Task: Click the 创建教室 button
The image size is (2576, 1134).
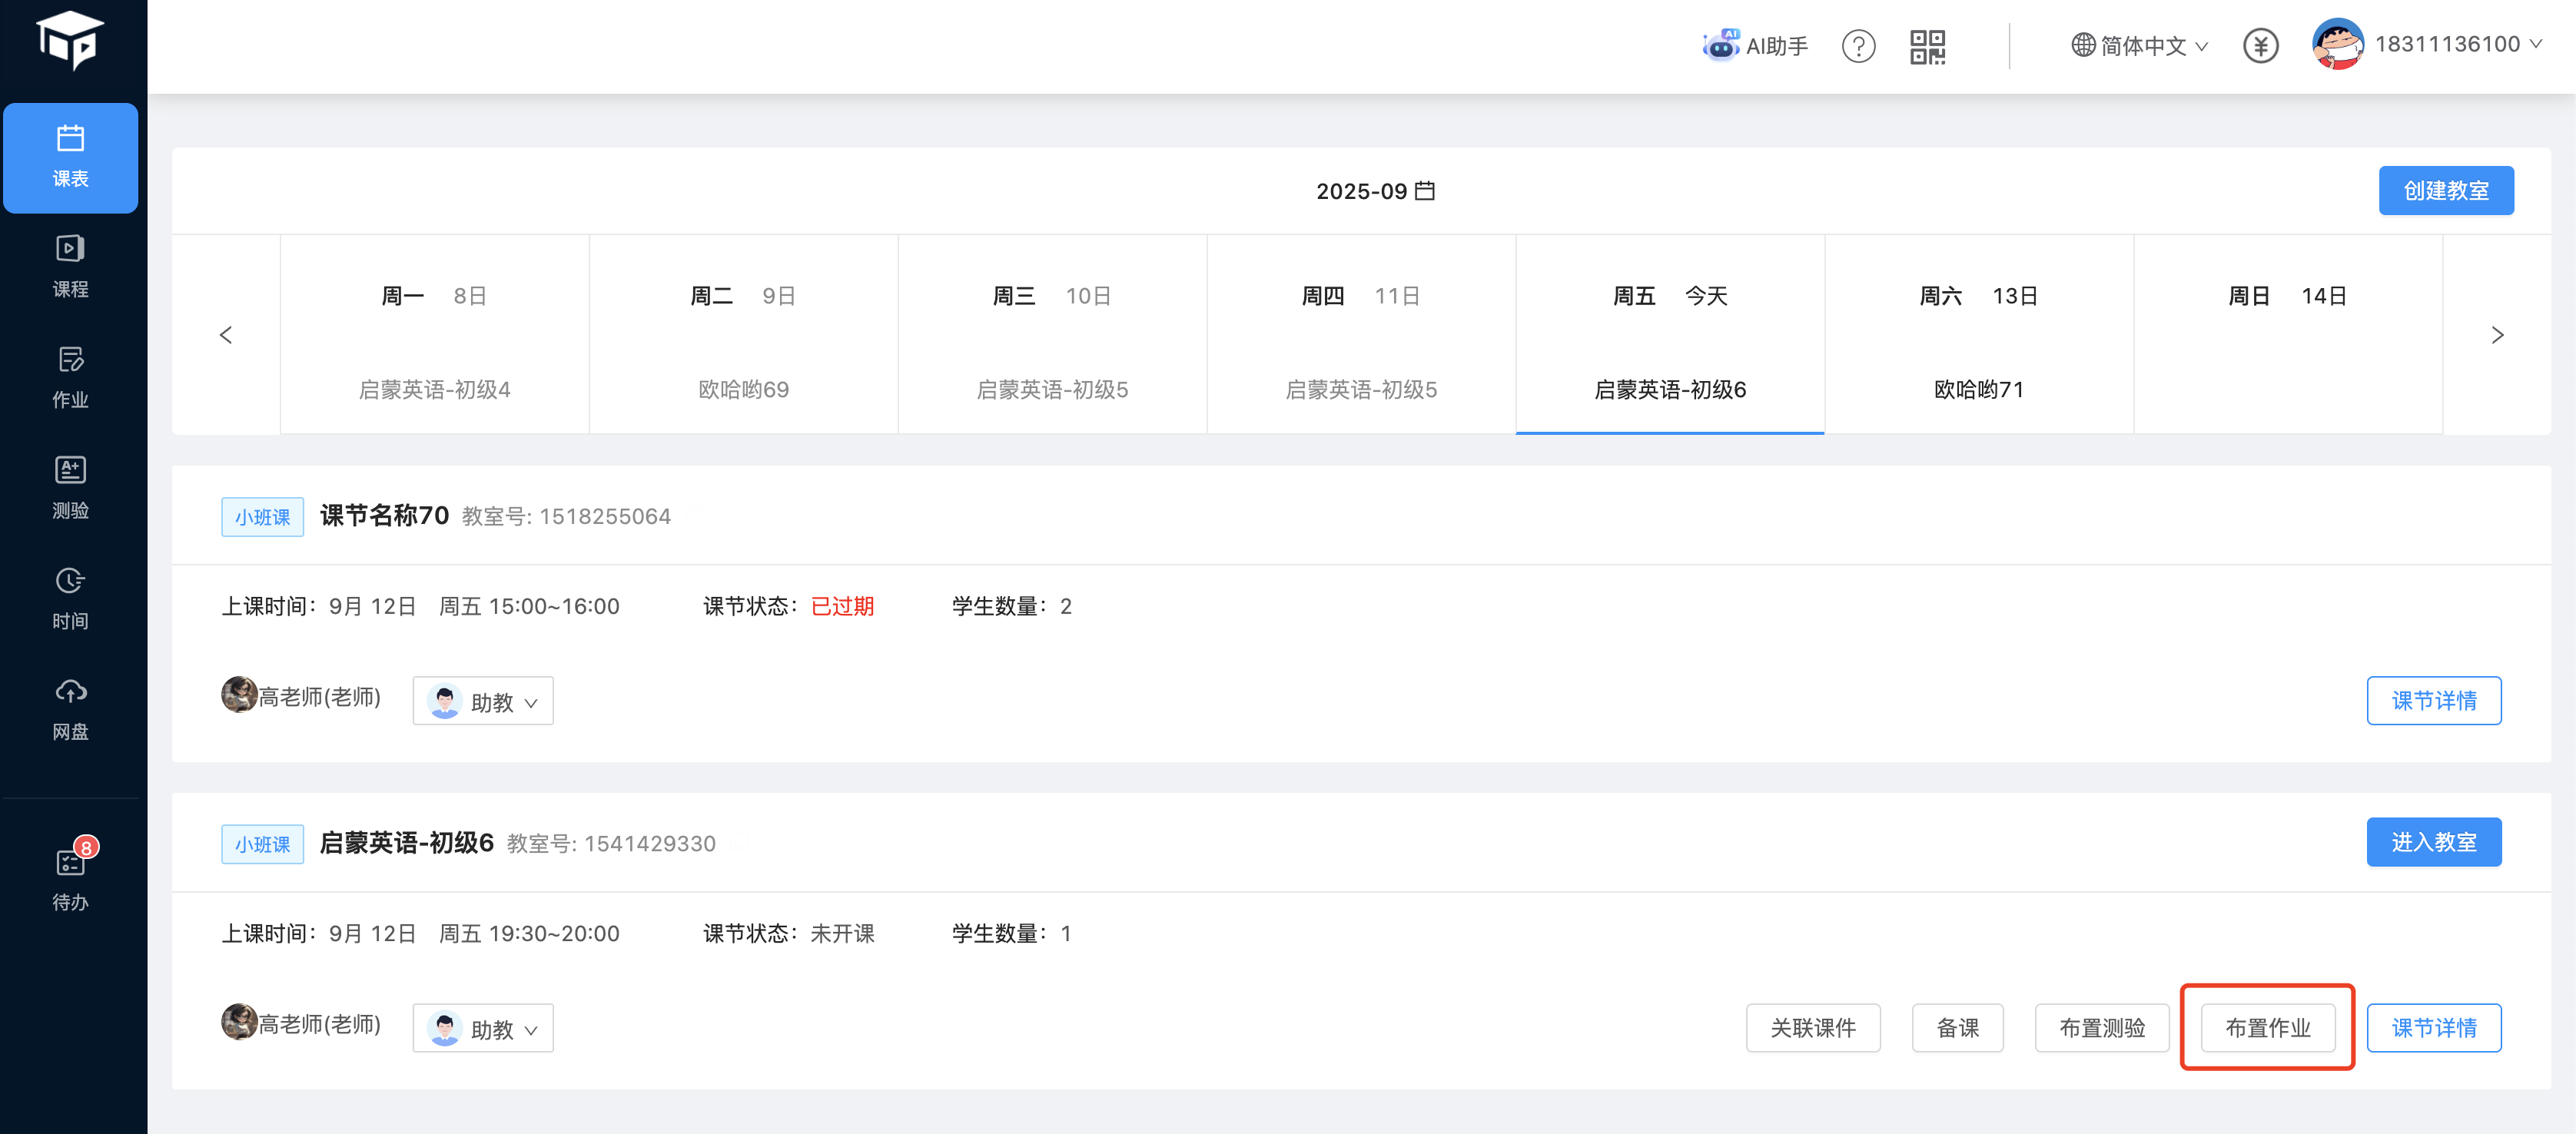Action: coord(2445,190)
